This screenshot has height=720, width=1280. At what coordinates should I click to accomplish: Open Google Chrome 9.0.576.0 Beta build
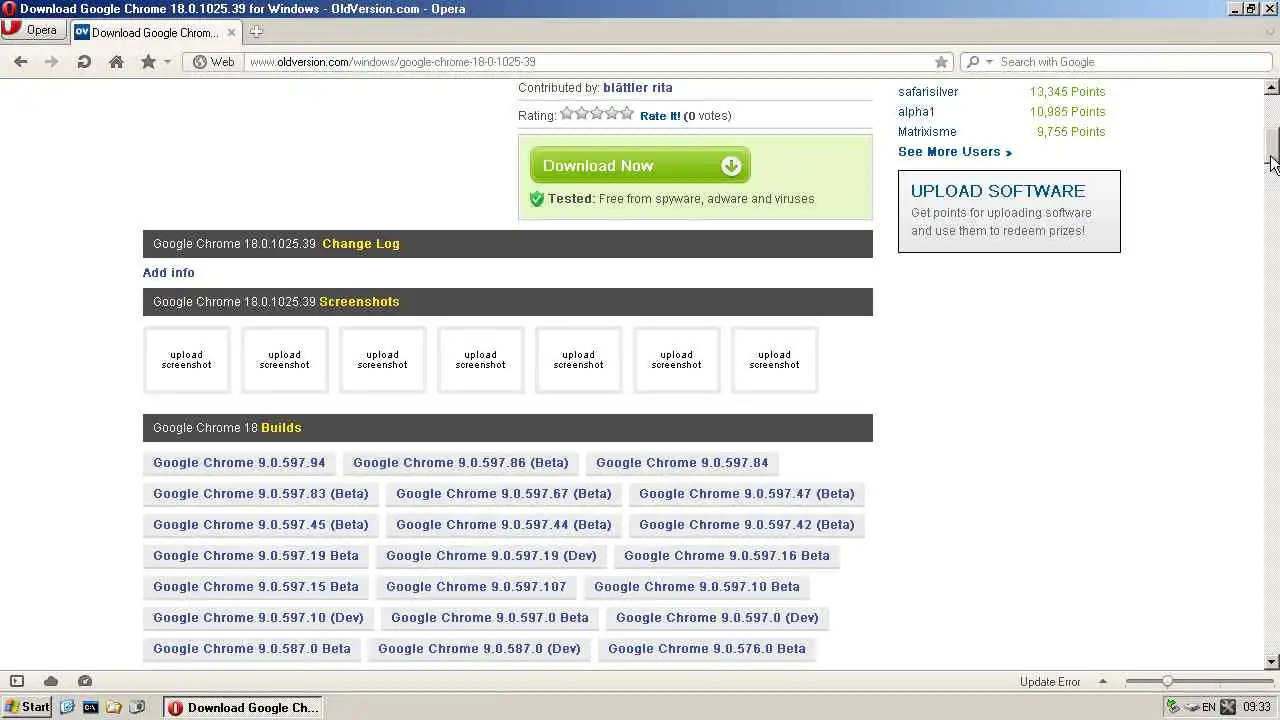click(707, 649)
